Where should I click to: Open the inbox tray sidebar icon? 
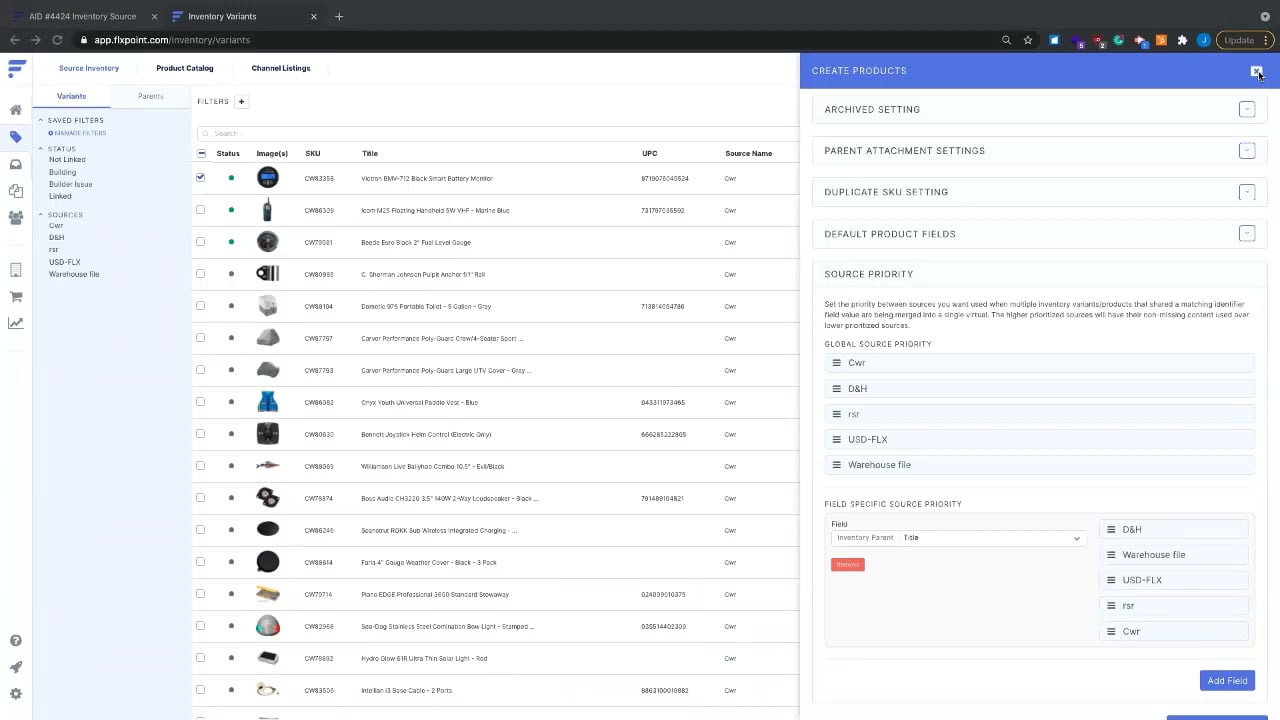click(16, 164)
